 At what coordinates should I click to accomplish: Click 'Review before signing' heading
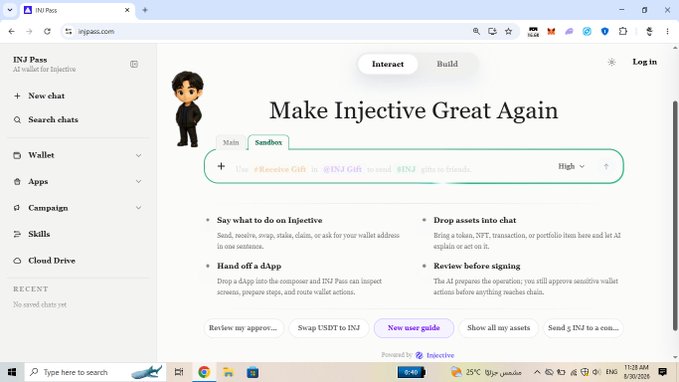tap(477, 266)
